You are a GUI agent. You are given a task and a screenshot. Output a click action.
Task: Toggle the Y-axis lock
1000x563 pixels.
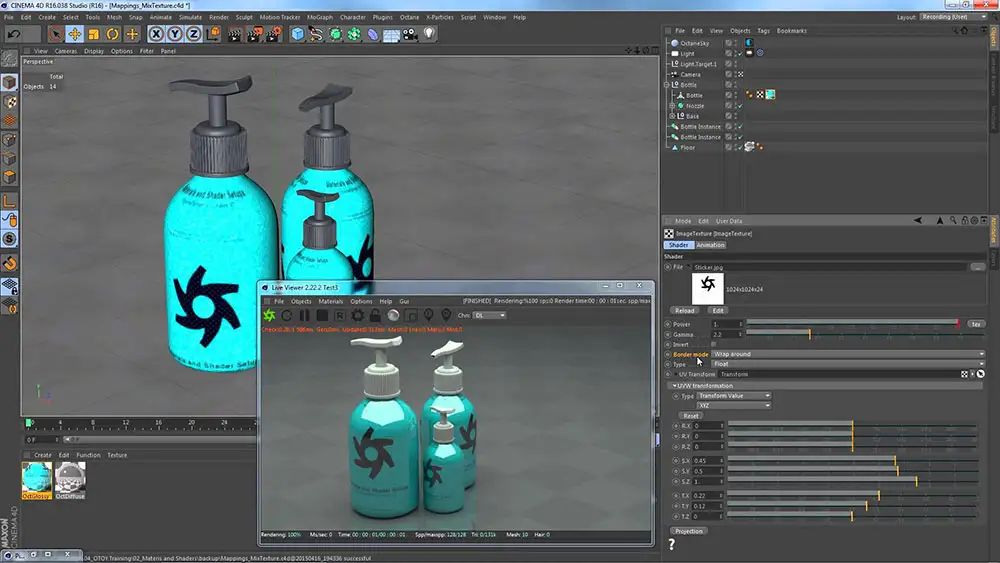click(x=175, y=34)
